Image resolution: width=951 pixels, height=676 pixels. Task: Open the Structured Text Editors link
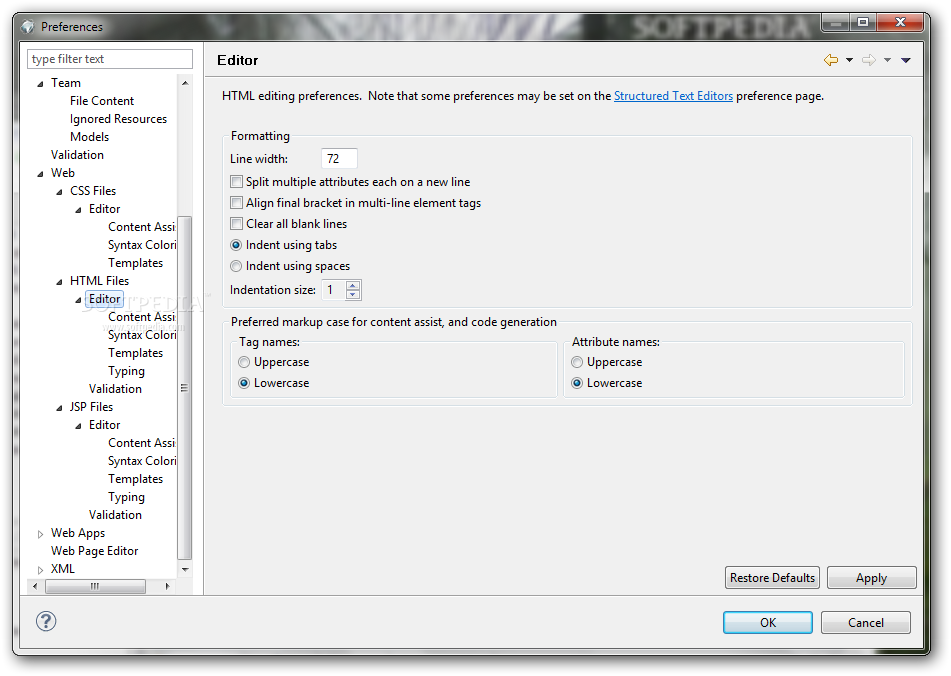pyautogui.click(x=673, y=96)
